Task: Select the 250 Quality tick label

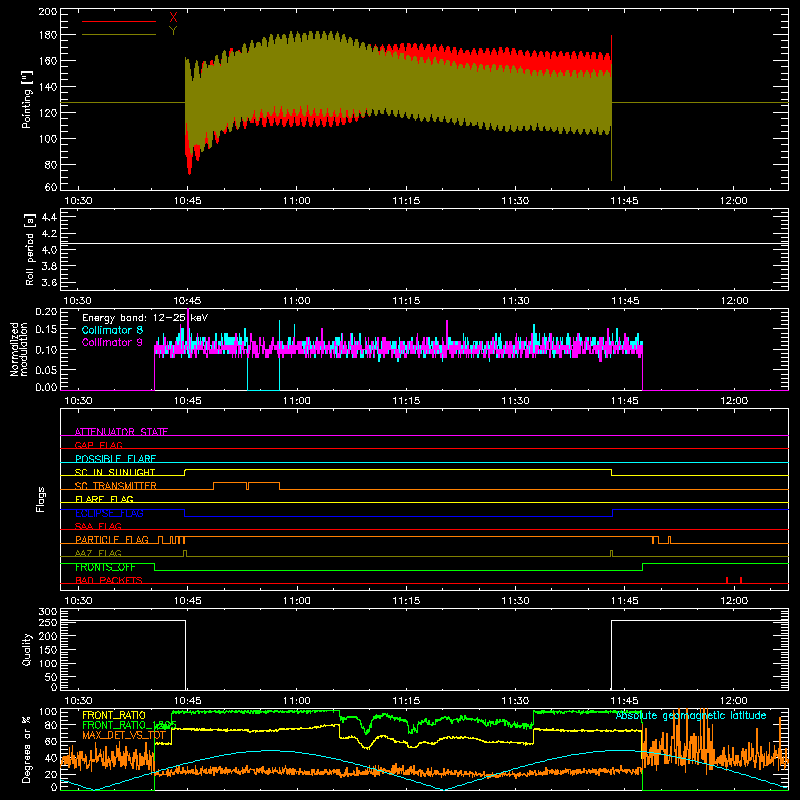Action: [48, 623]
